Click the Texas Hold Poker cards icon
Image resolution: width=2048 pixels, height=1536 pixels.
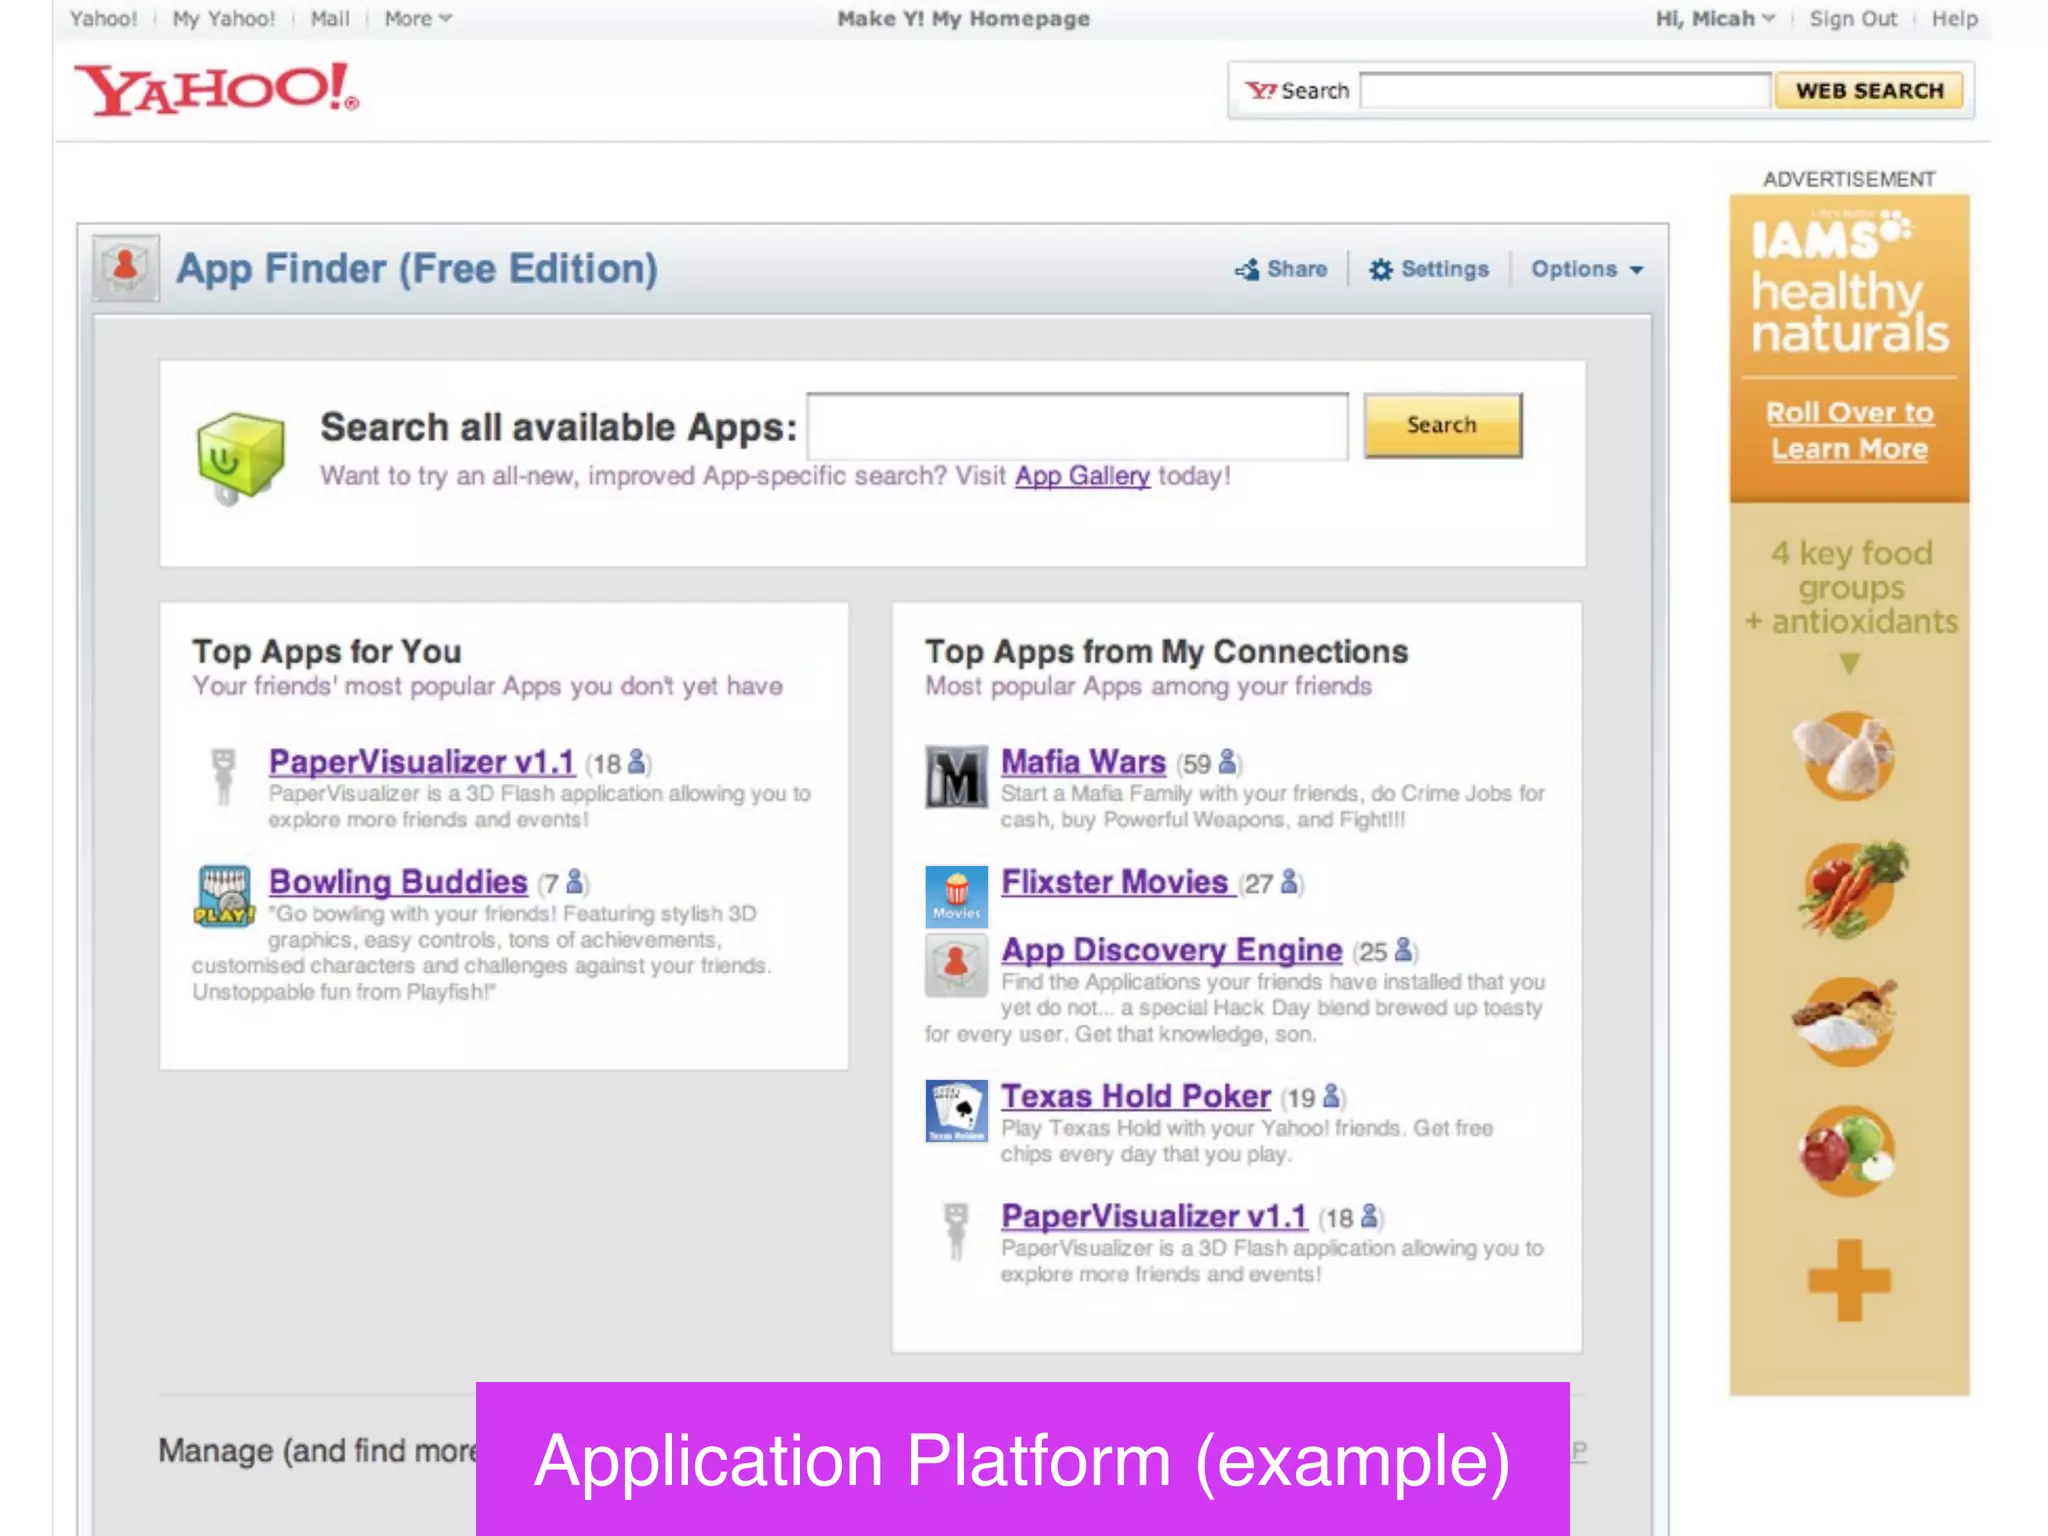point(956,1110)
